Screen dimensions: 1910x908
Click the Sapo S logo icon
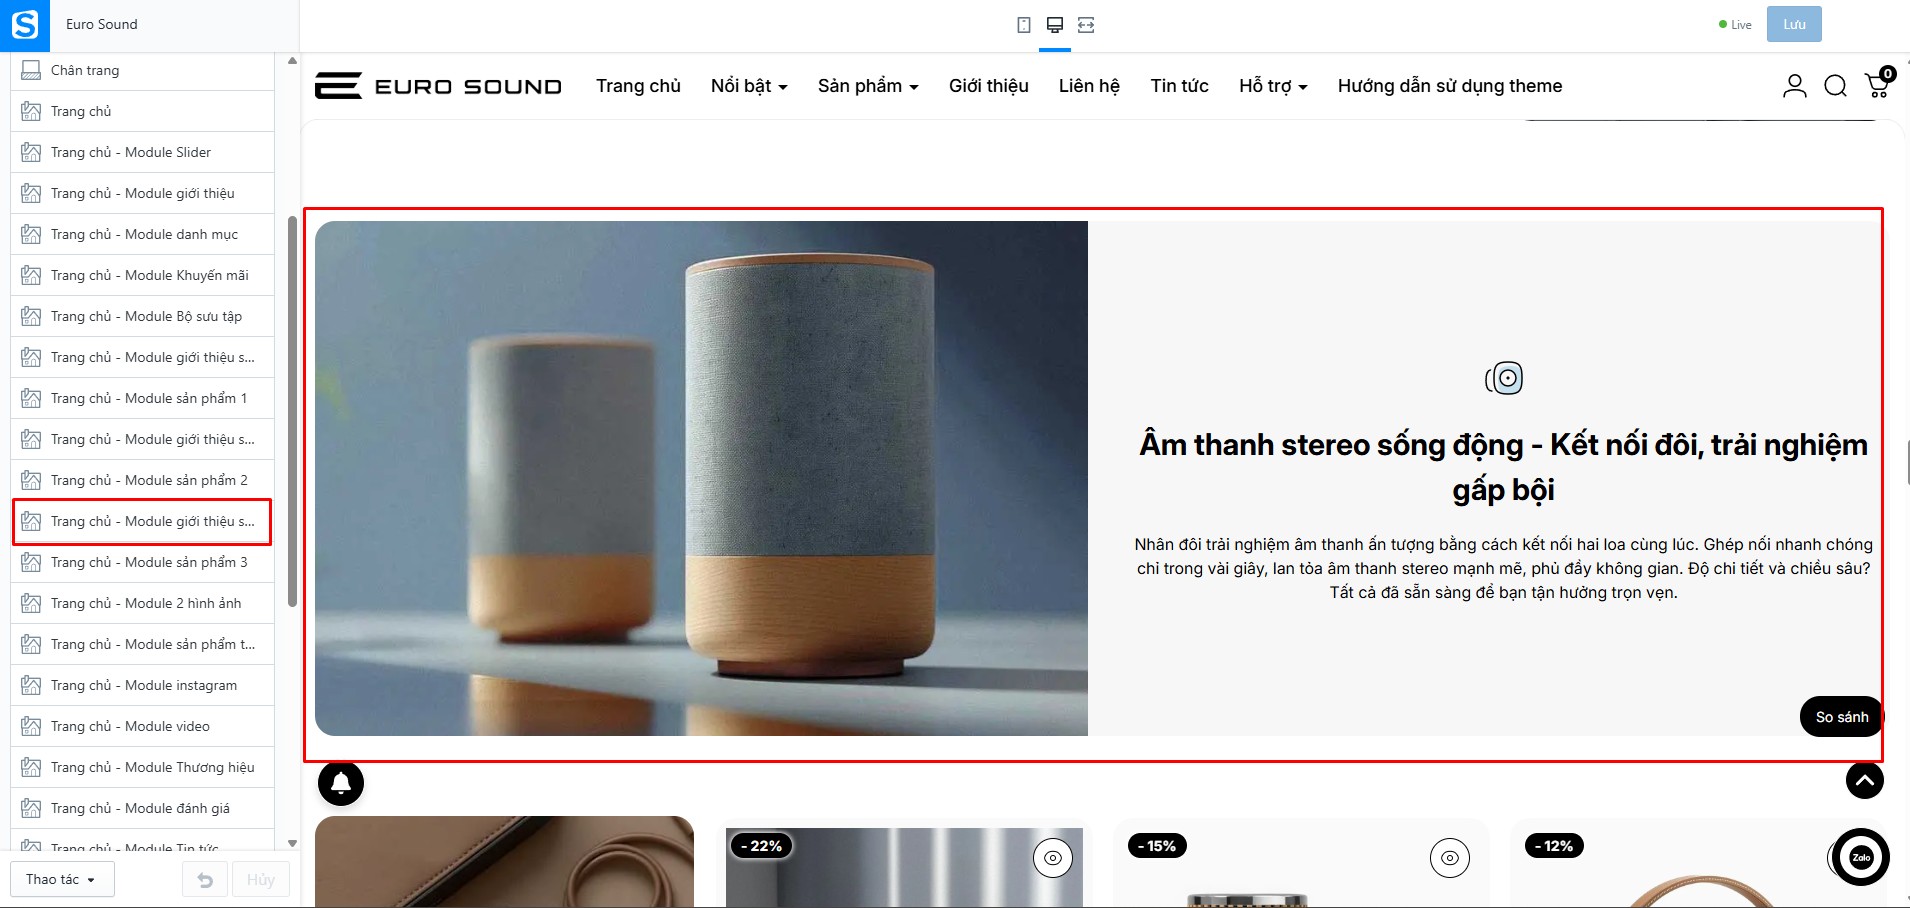click(x=25, y=25)
